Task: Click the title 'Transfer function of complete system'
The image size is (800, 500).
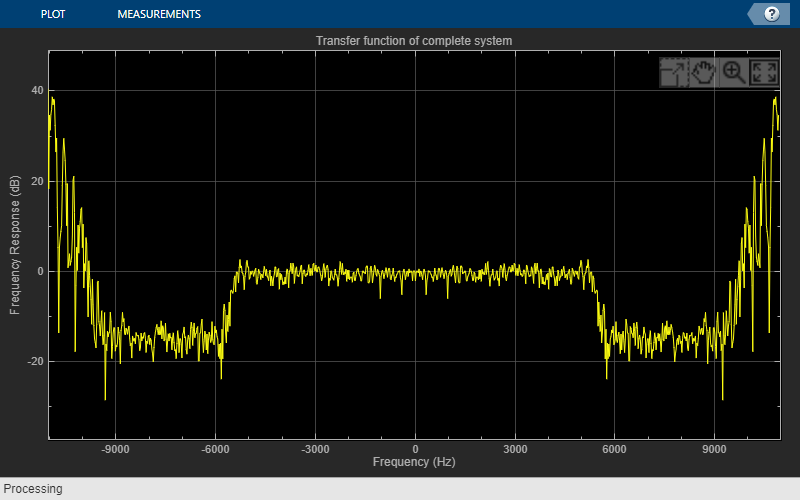Action: (414, 41)
